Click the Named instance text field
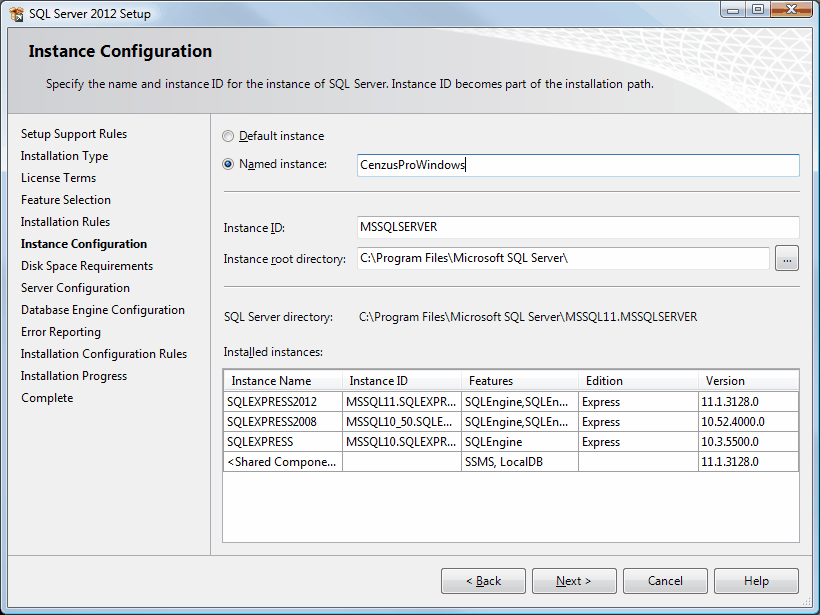Image resolution: width=820 pixels, height=615 pixels. pos(578,165)
